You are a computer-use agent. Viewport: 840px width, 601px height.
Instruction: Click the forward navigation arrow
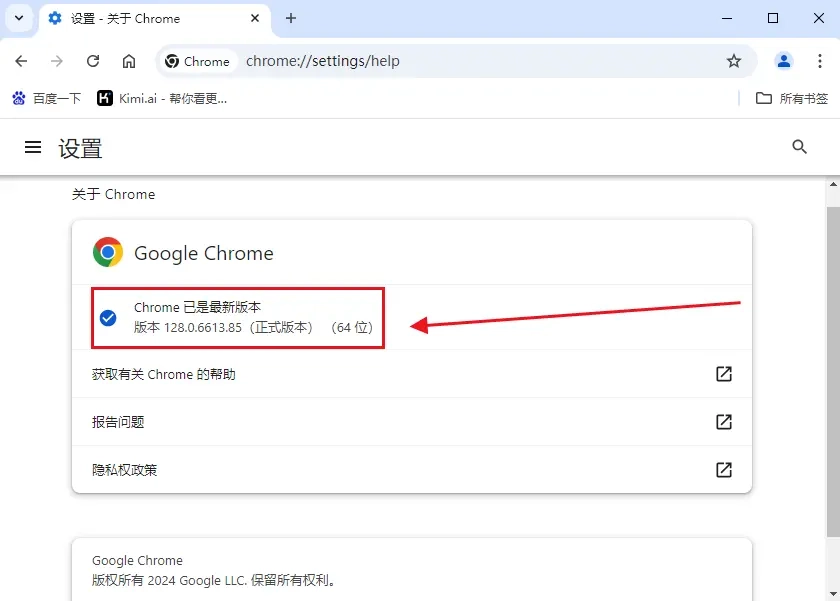[57, 61]
